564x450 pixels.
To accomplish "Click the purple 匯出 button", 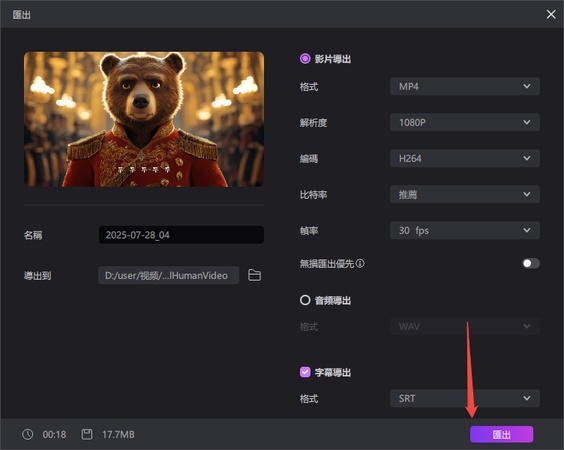I will [501, 434].
